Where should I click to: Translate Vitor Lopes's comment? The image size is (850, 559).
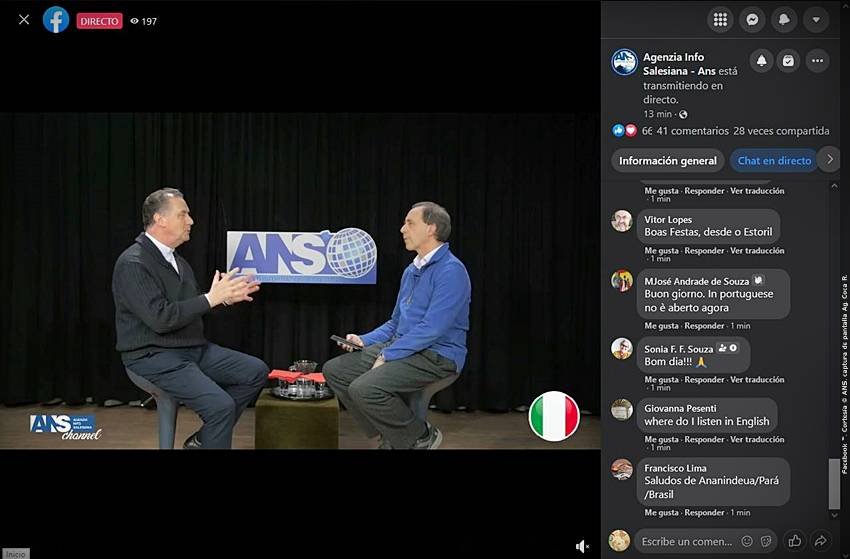pyautogui.click(x=757, y=250)
